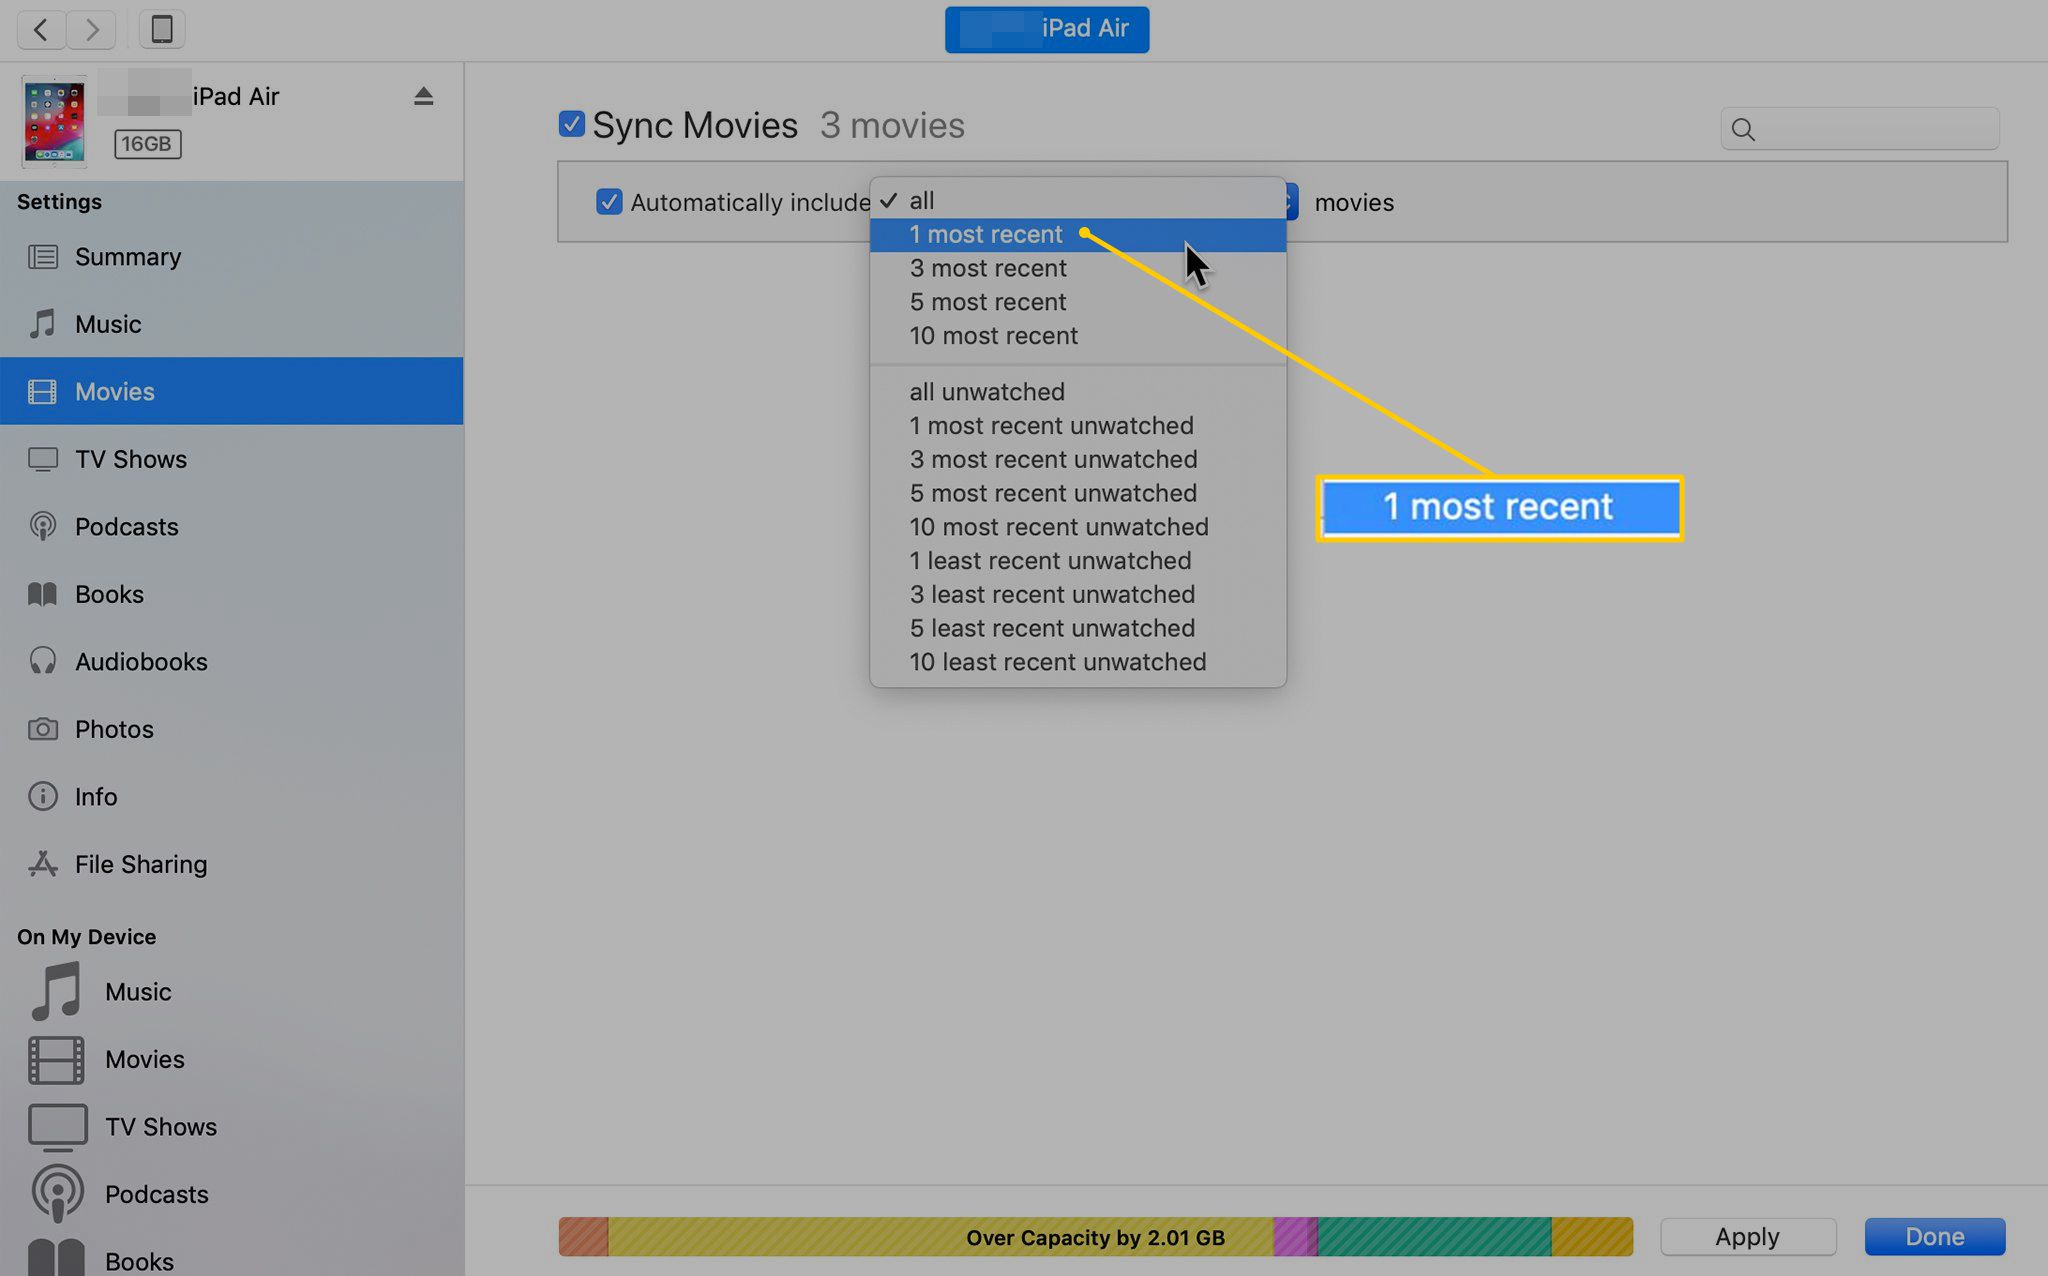2048x1276 pixels.
Task: Click the Movies film strip icon under Settings
Action: click(x=42, y=391)
